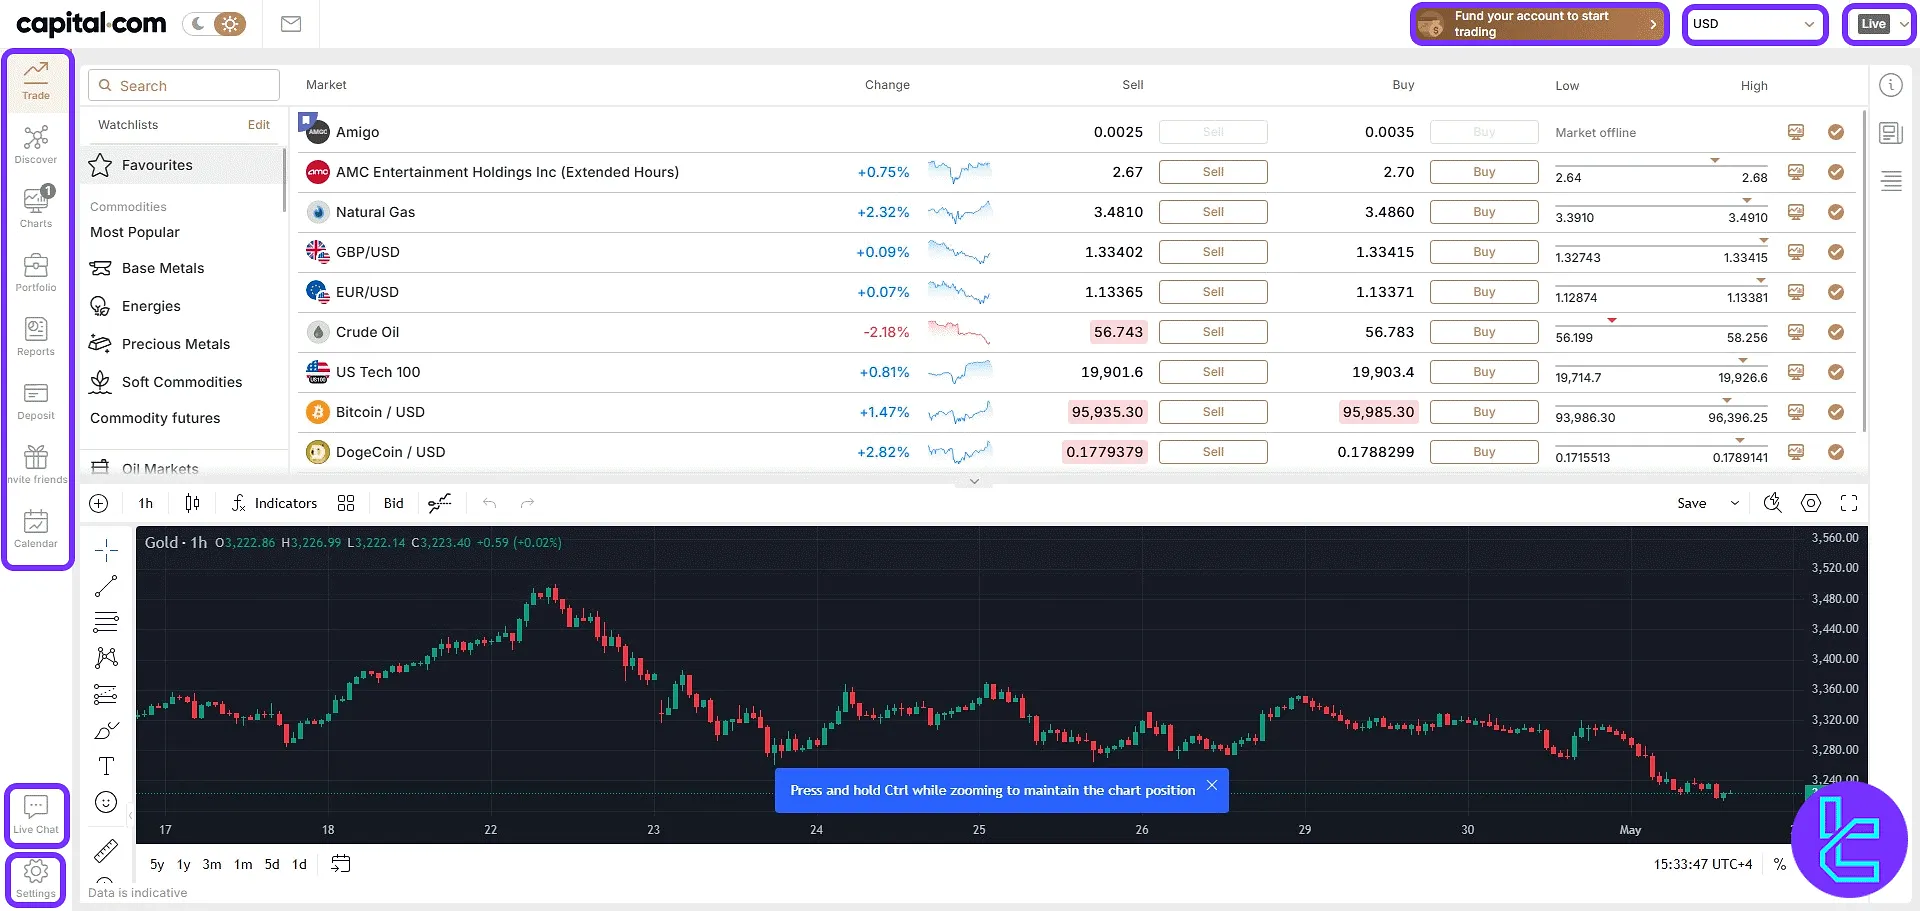Screen dimensions: 1920x911
Task: Toggle Natural Gas watchlist checkmark
Action: pyautogui.click(x=1836, y=212)
